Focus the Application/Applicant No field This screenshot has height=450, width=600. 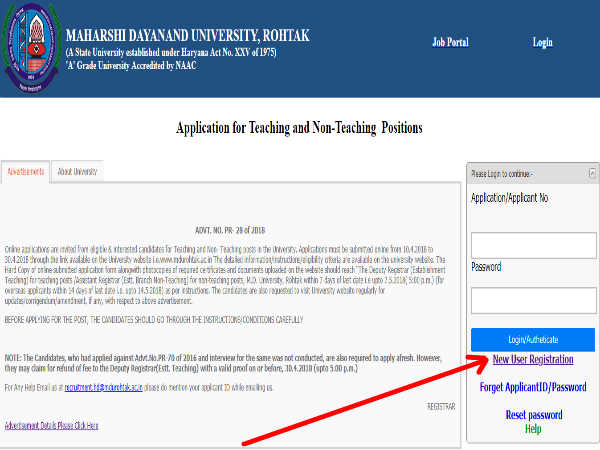533,245
